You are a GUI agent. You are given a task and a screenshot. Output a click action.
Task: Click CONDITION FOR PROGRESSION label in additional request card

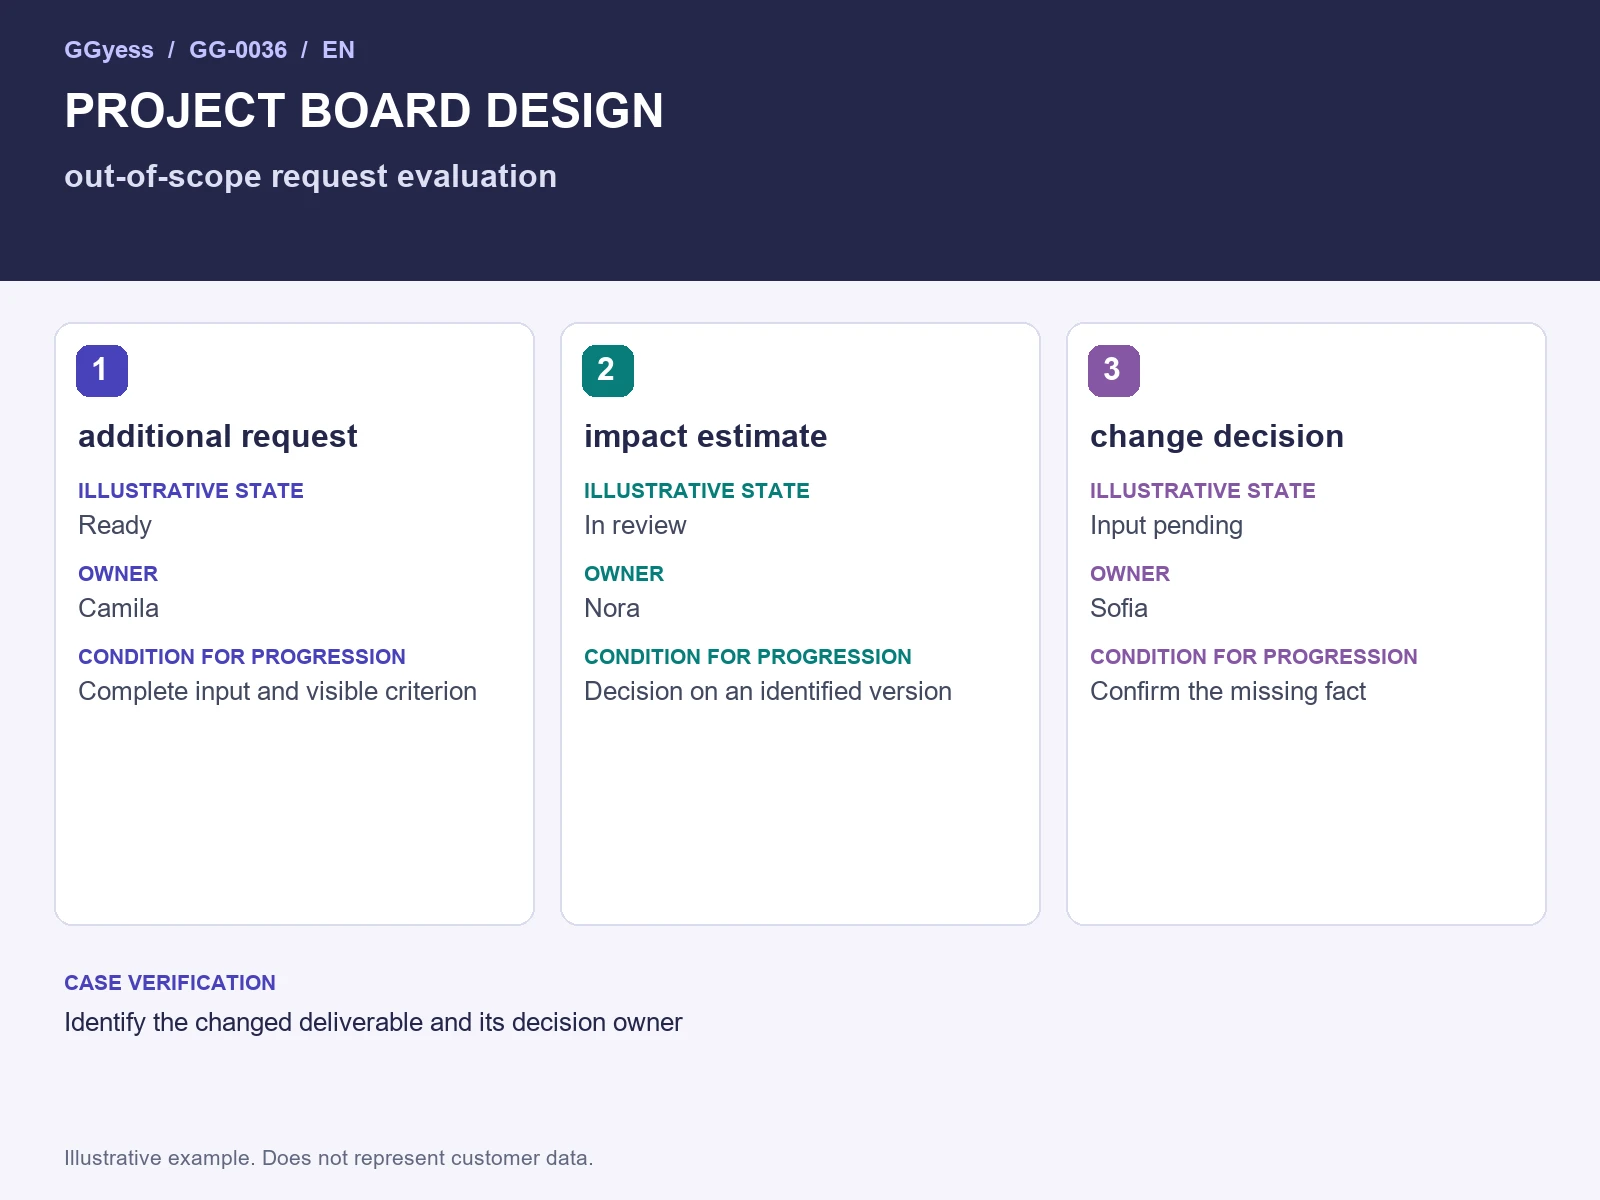[x=242, y=657]
